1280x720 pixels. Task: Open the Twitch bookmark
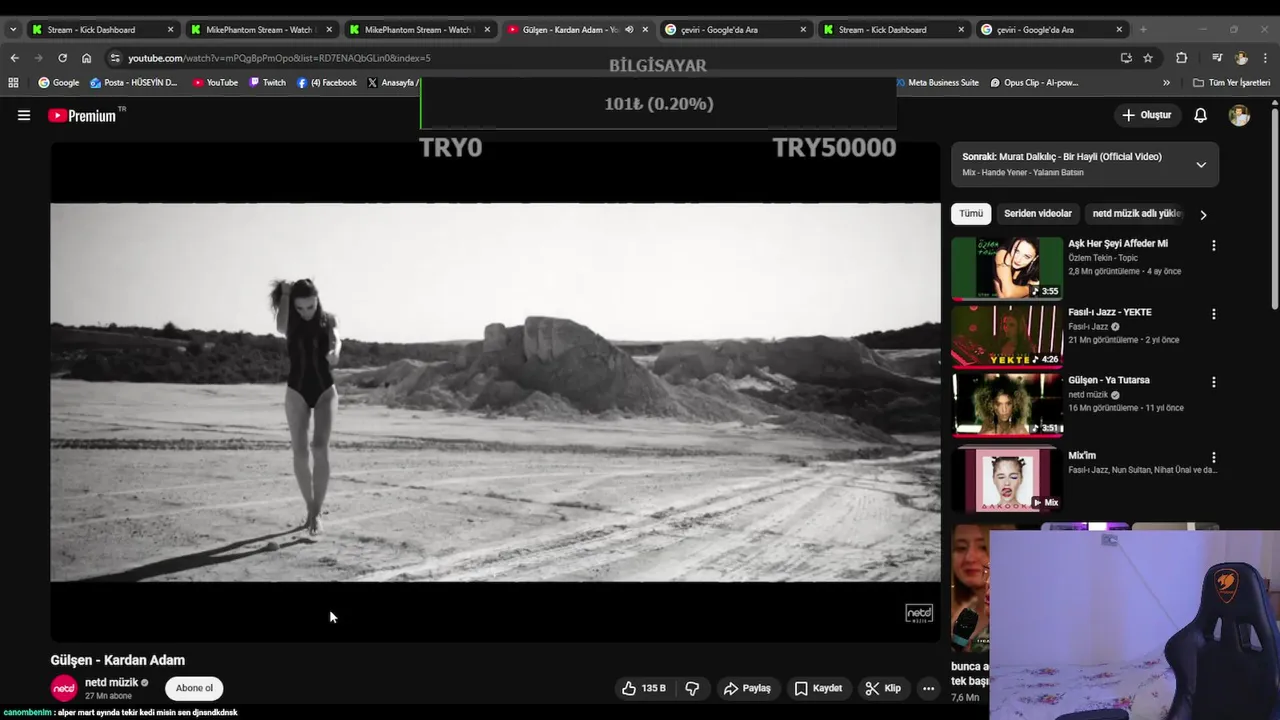(267, 83)
